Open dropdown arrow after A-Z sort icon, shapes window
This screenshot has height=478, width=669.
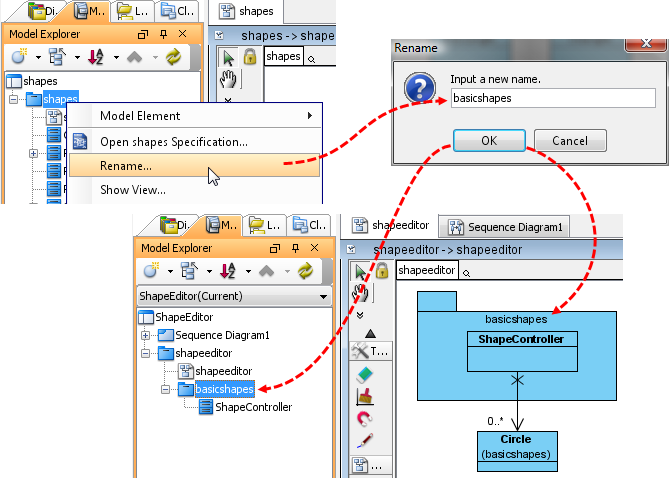[116, 57]
